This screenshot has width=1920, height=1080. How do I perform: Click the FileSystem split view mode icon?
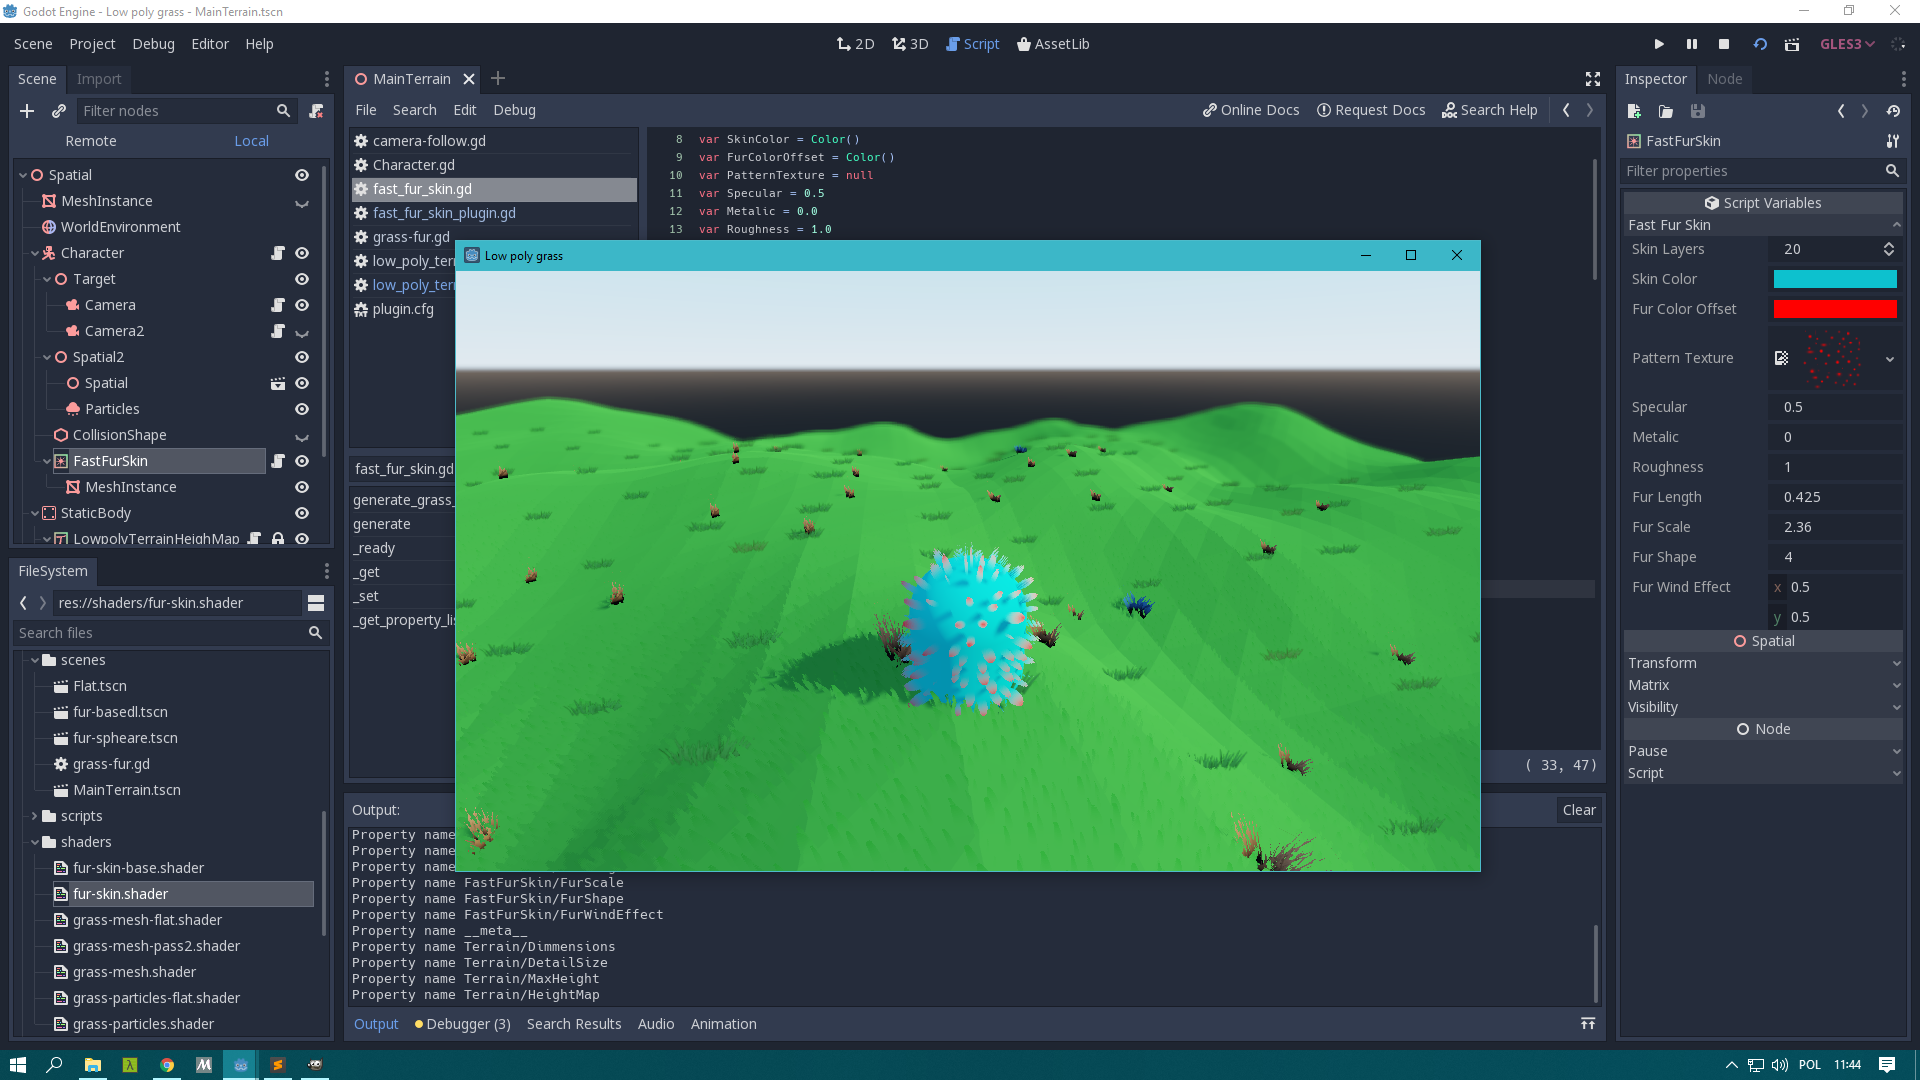pos(316,603)
